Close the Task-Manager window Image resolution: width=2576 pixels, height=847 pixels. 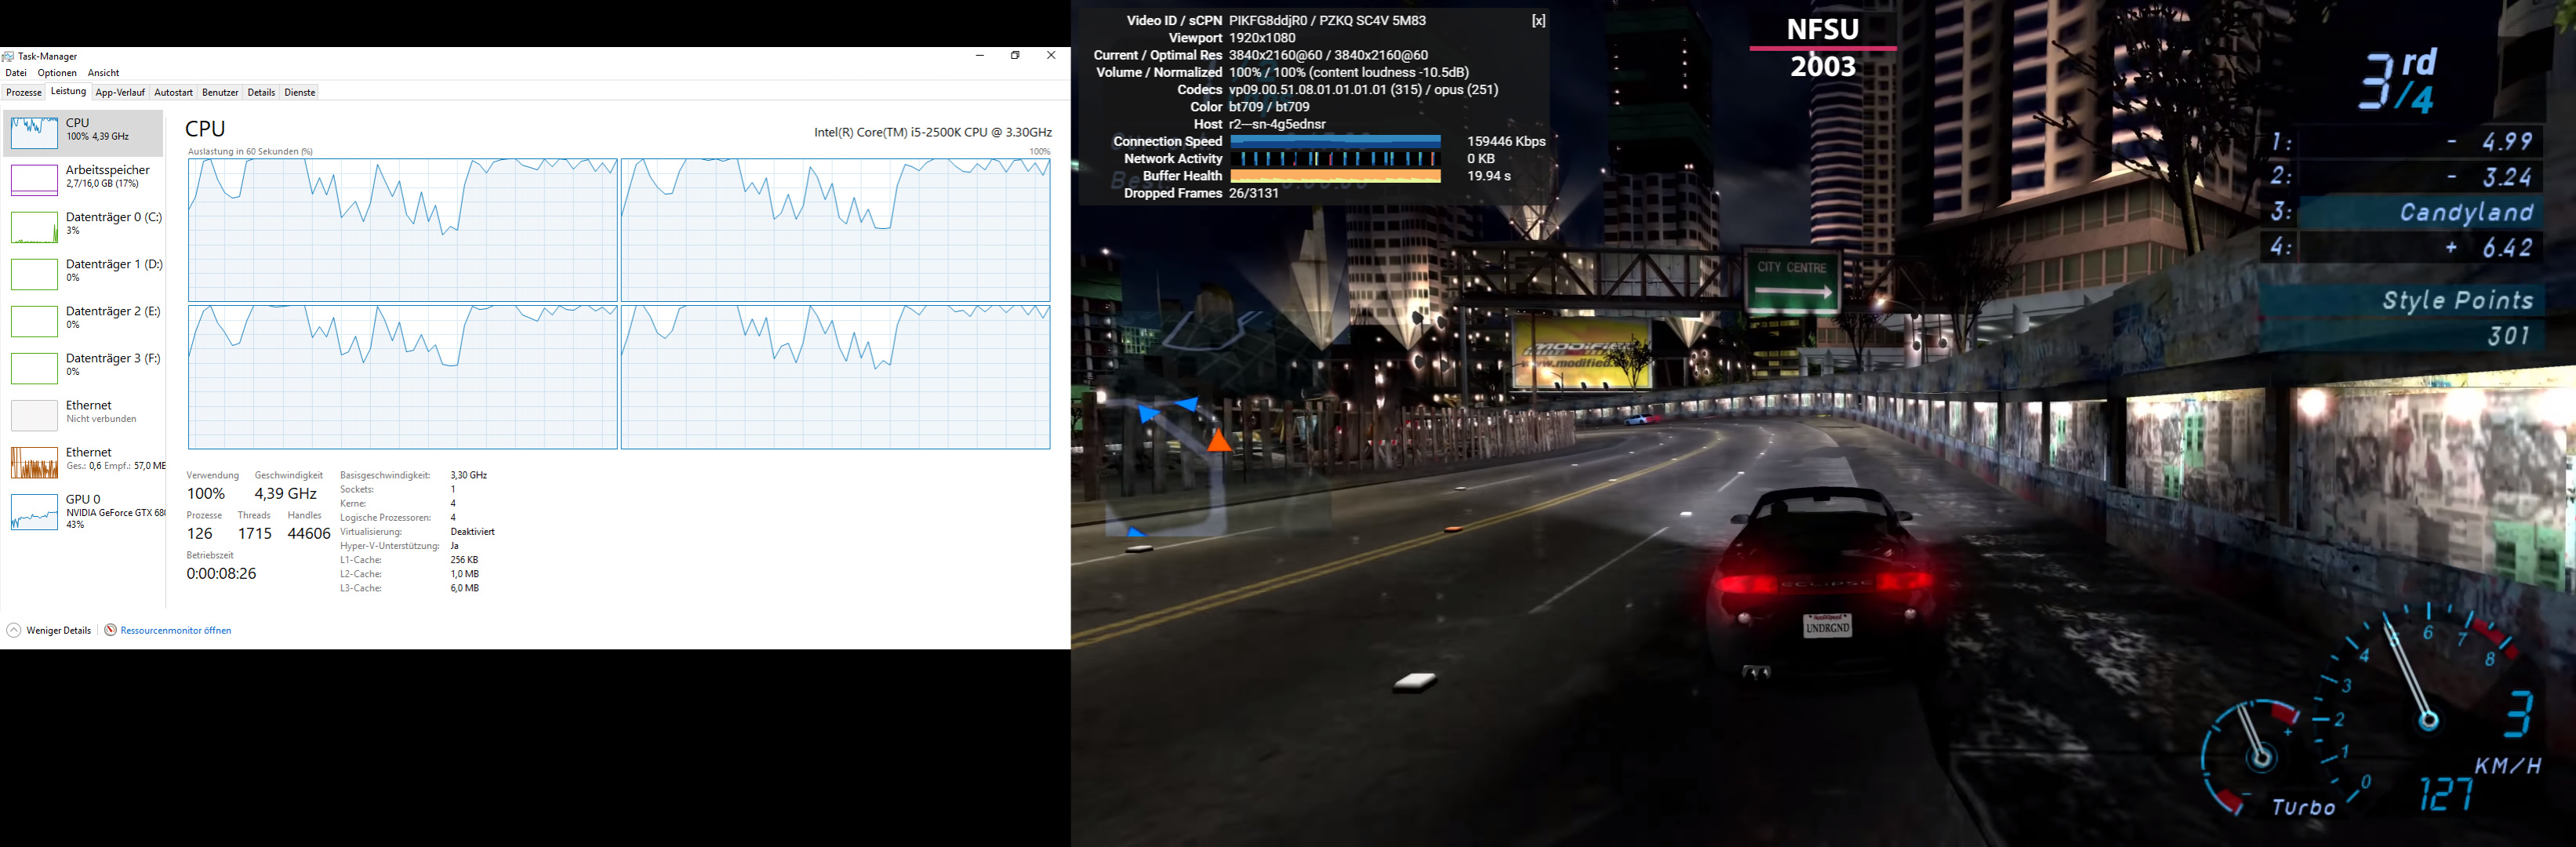click(1051, 56)
